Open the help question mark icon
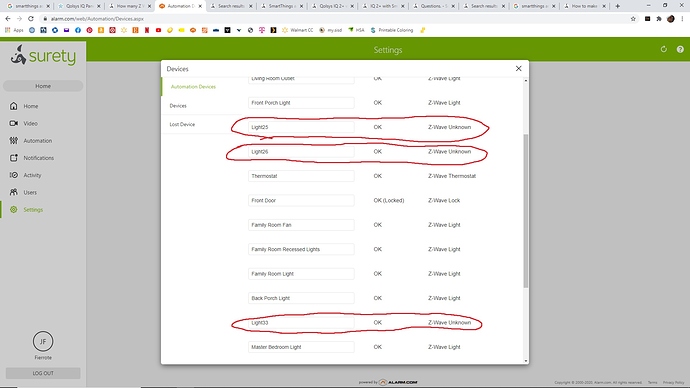Screen dimensions: 690x388 tap(680, 49)
